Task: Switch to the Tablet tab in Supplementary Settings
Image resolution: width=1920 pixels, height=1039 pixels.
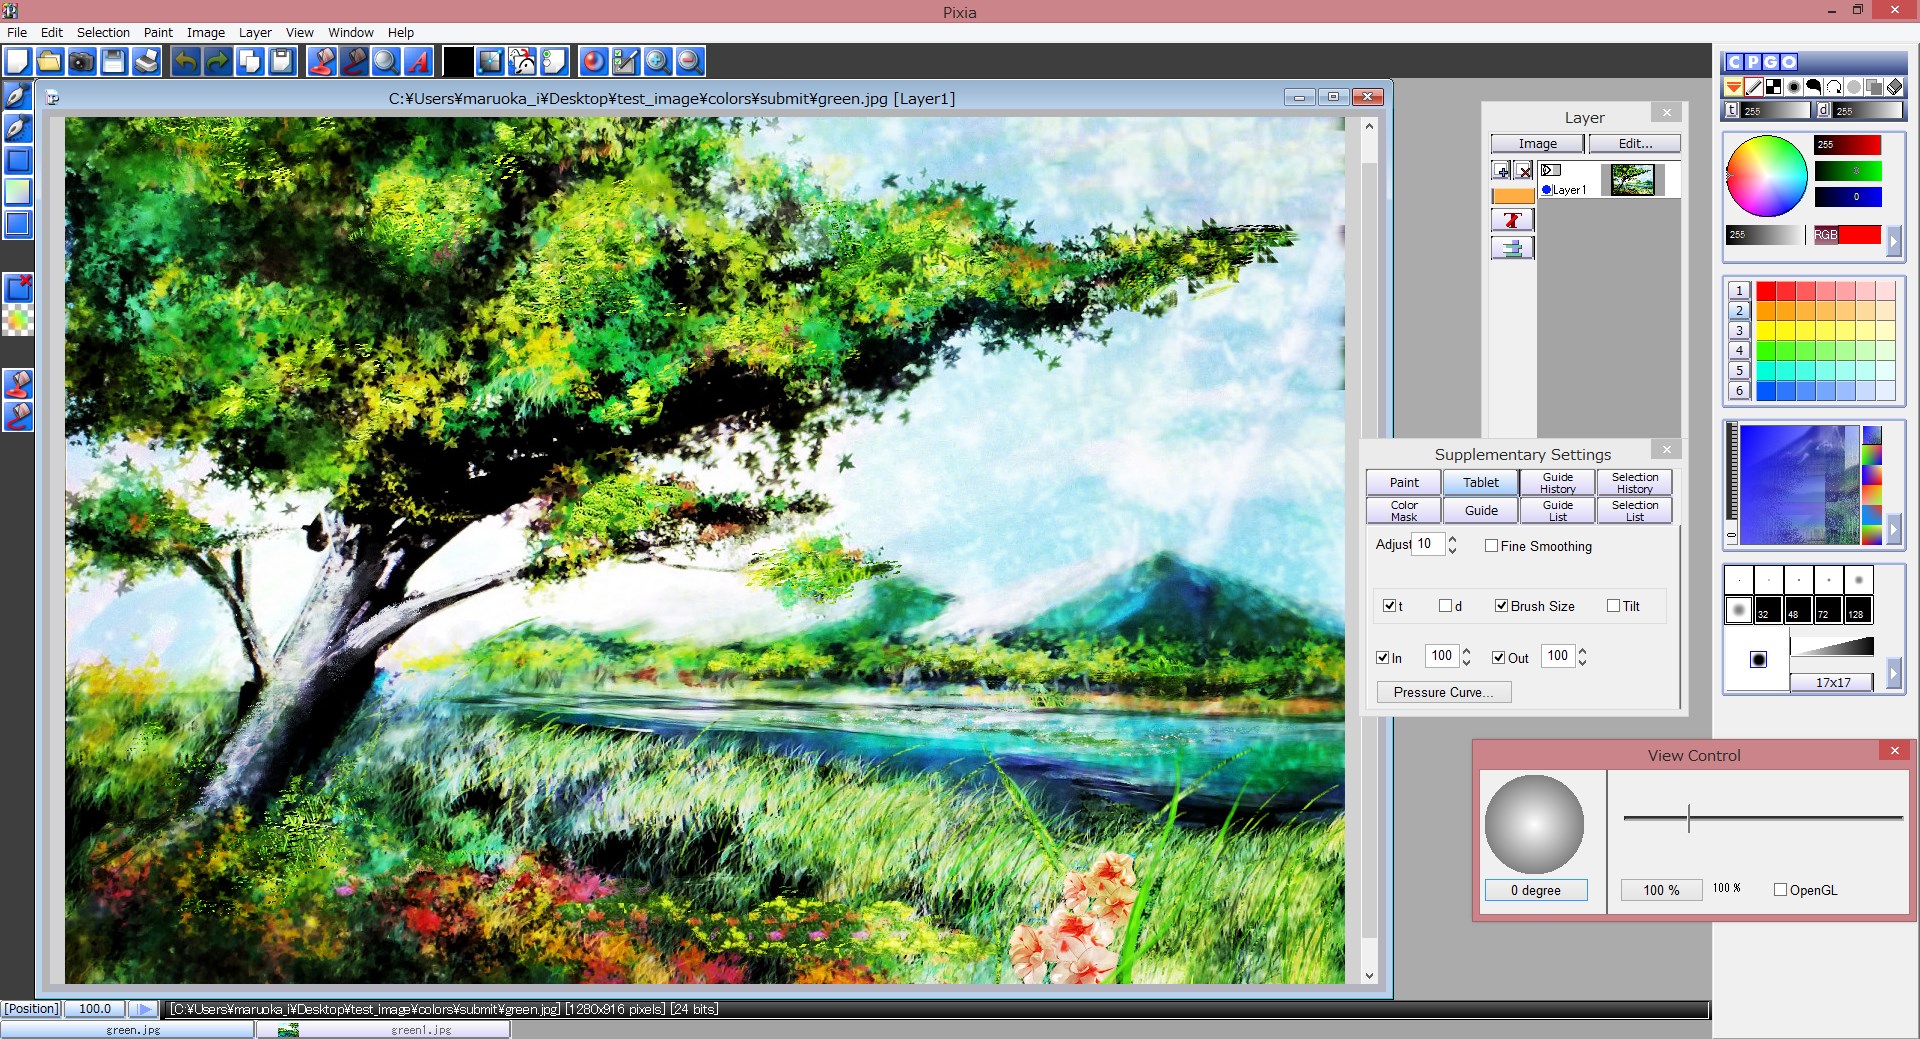Action: (1480, 482)
